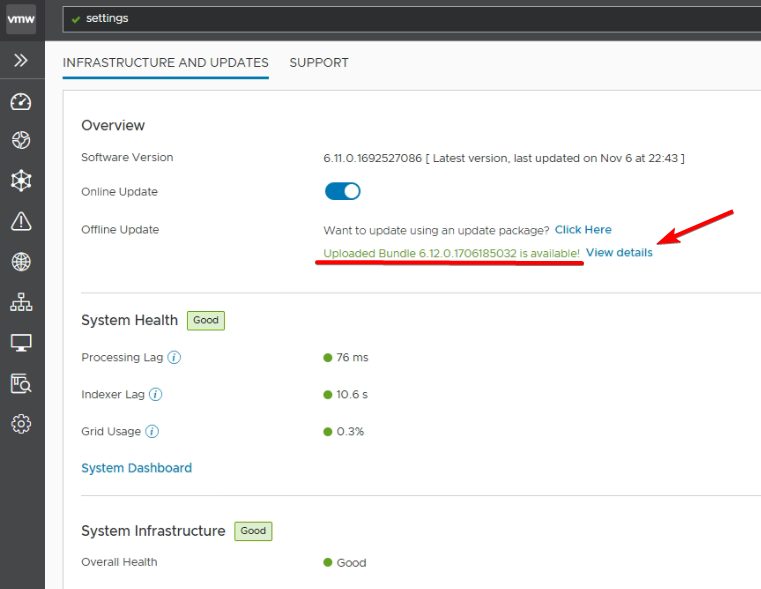This screenshot has height=589, width=761.
Task: Open the hexagon network nodes icon
Action: [21, 181]
